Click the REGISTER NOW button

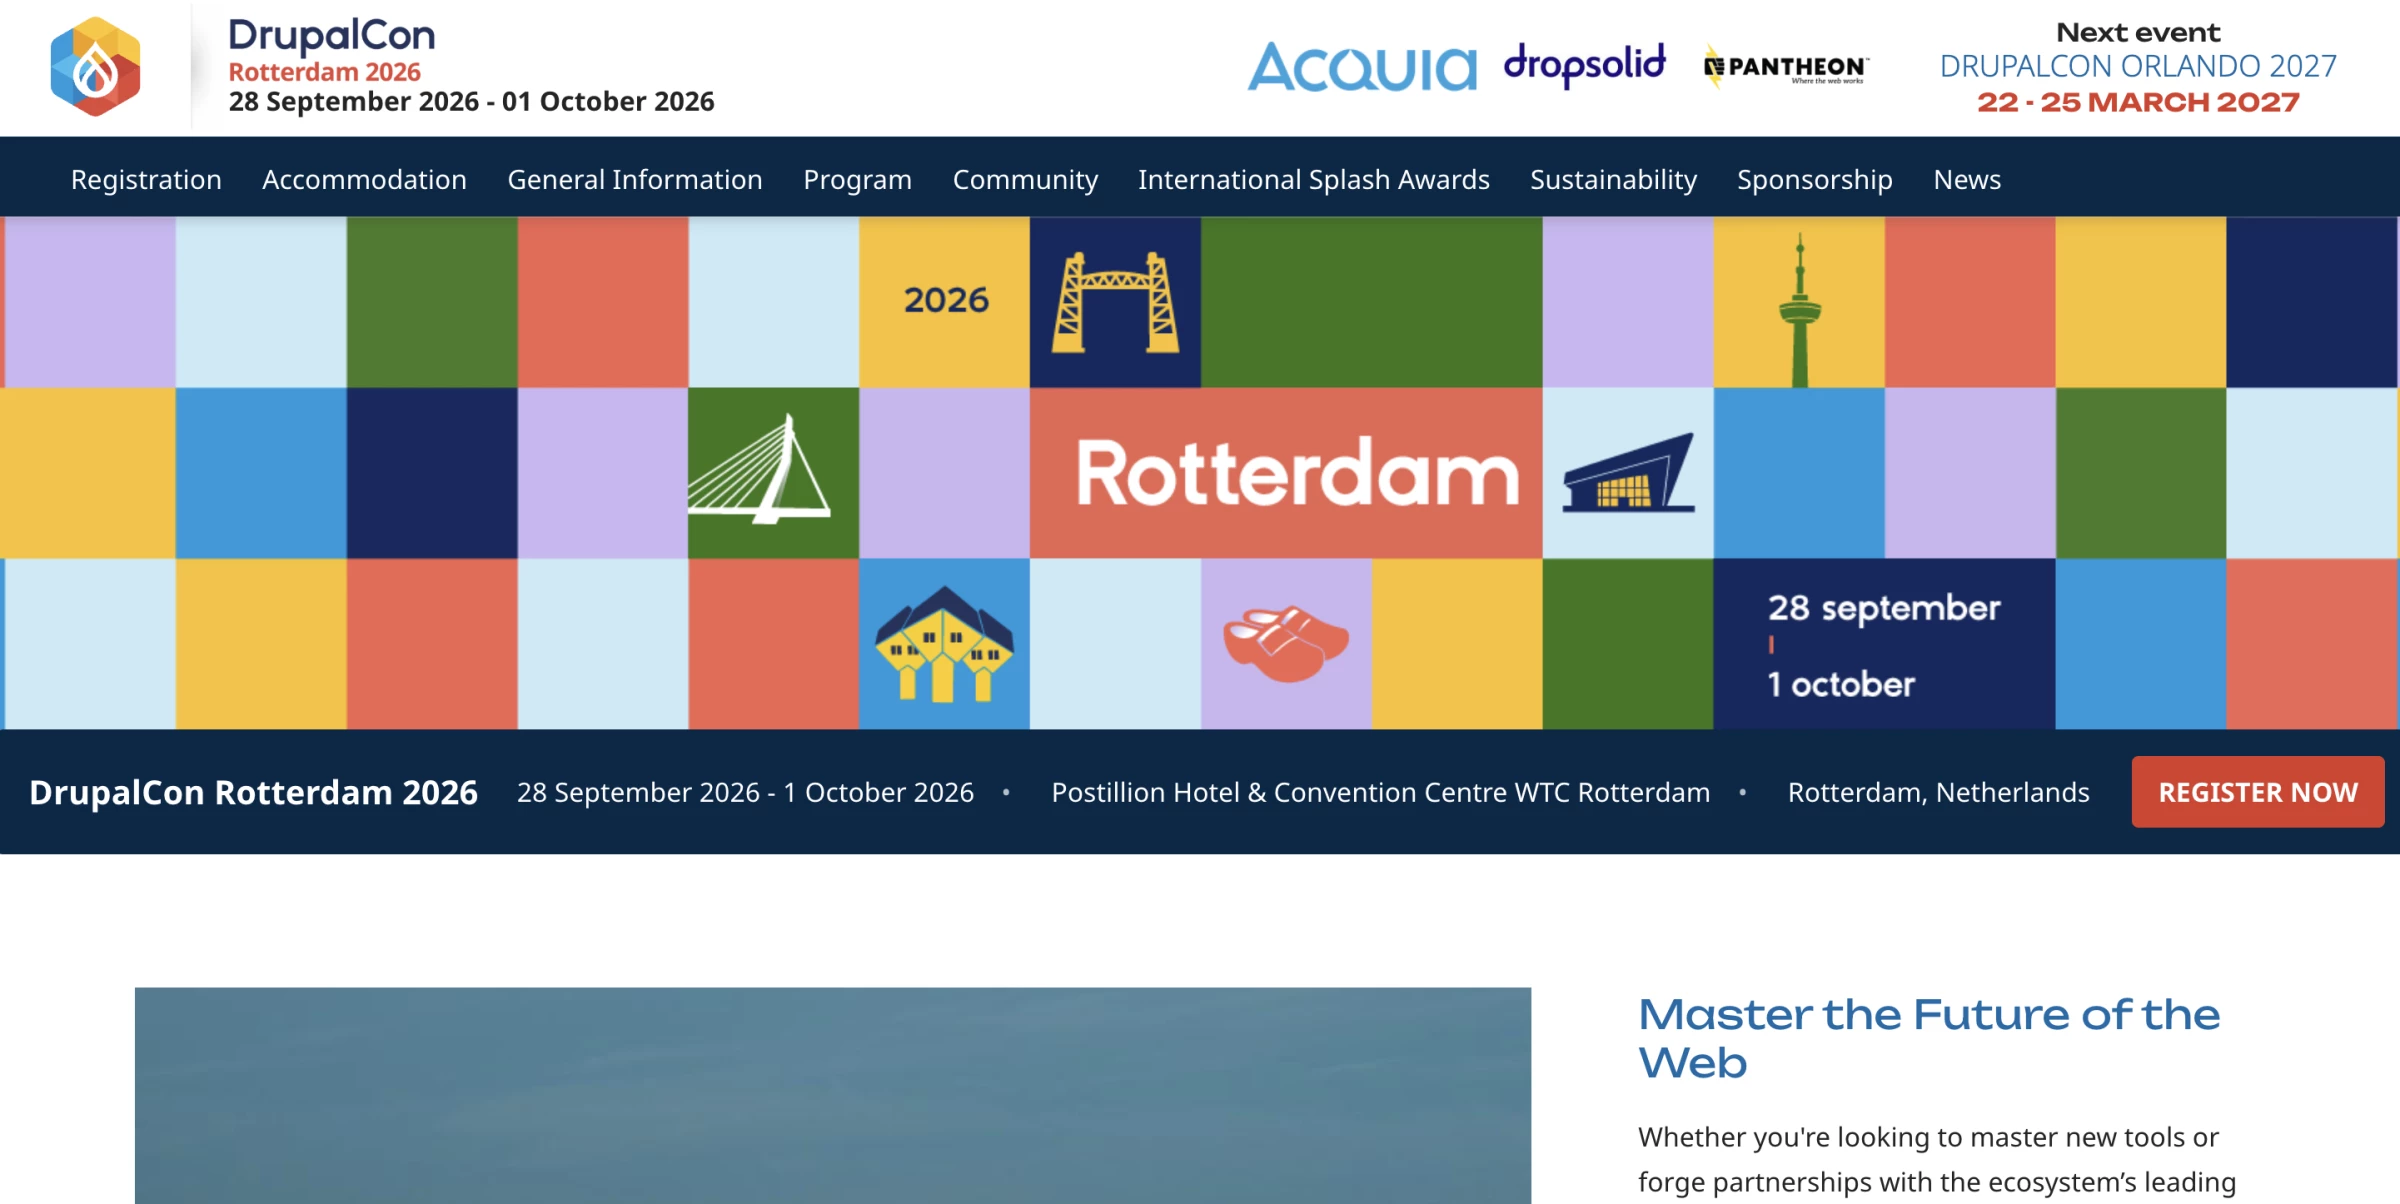[x=2258, y=792]
